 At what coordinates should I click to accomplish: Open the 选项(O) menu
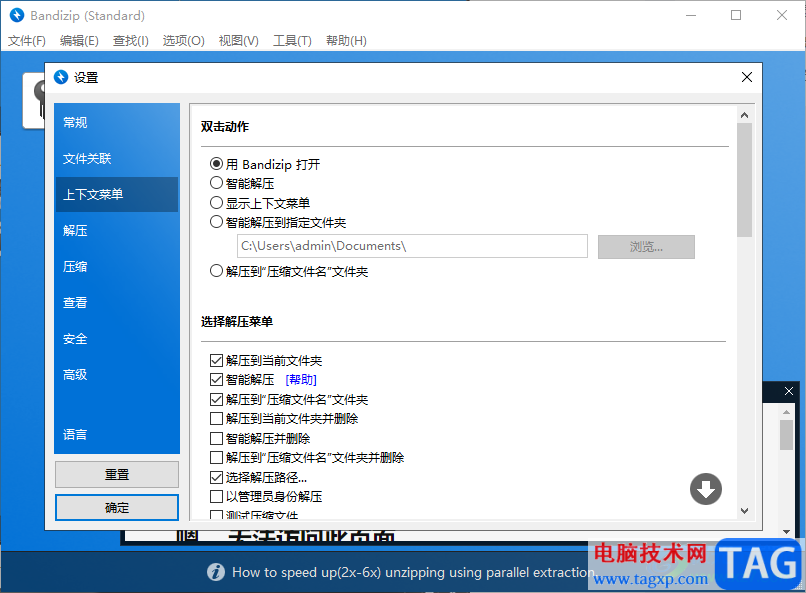[x=184, y=41]
